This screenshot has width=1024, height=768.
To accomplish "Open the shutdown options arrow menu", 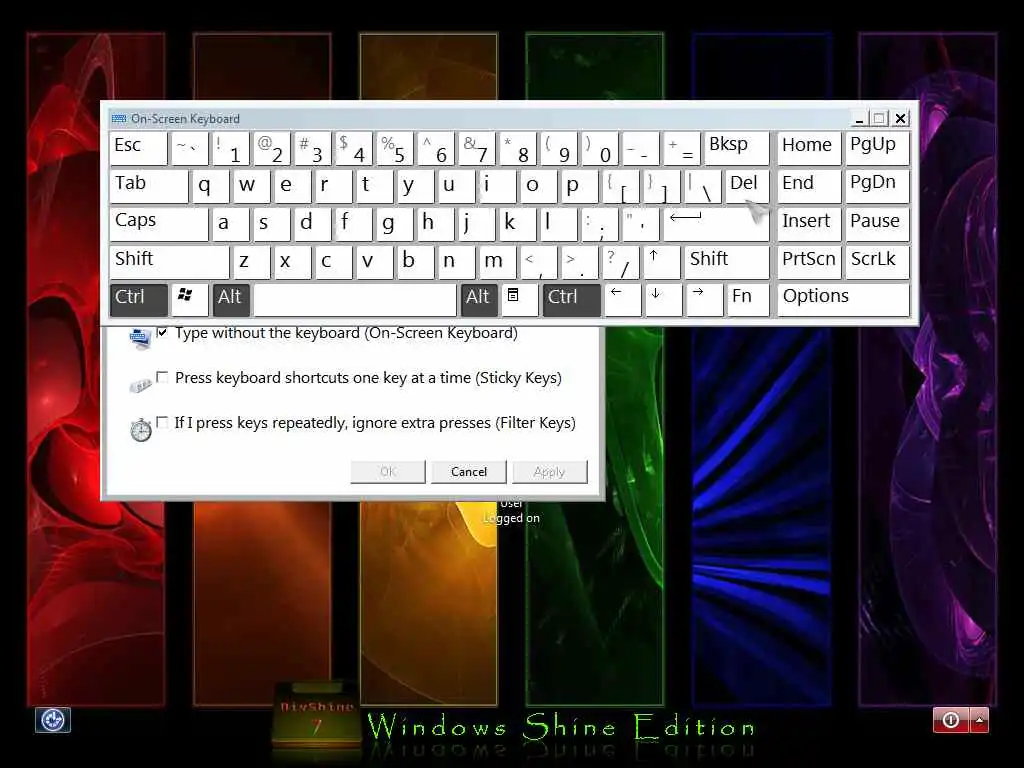I will pos(980,720).
